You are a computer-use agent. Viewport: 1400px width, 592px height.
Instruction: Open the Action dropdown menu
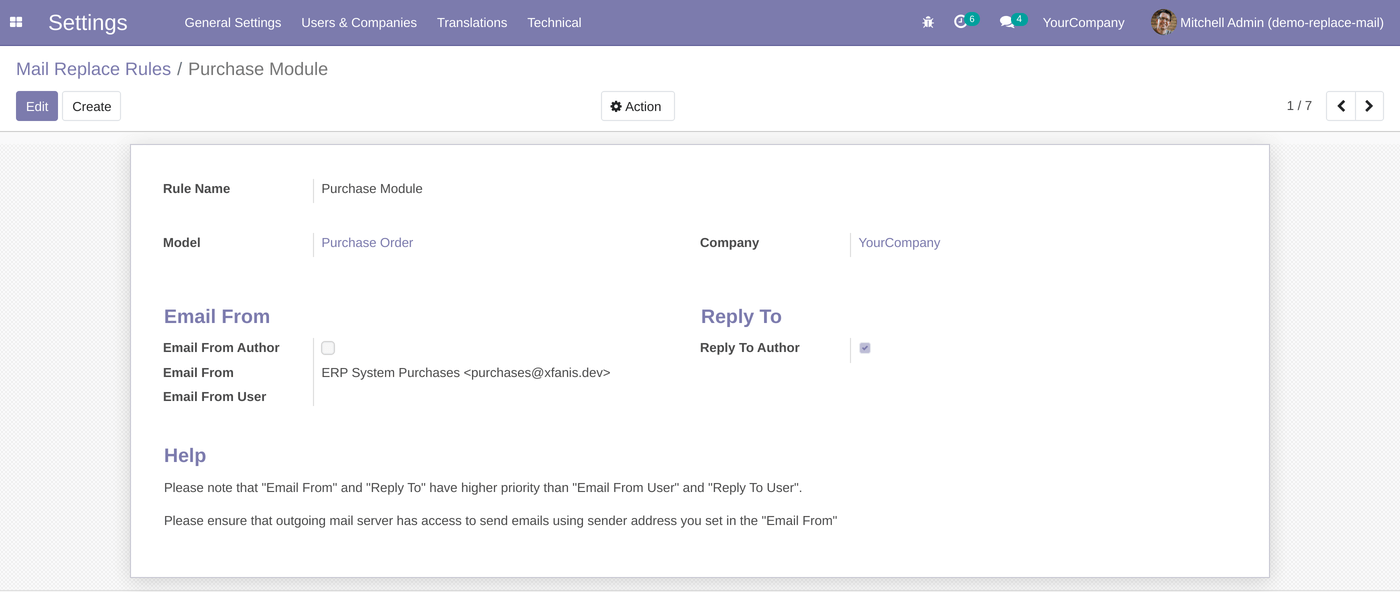pos(637,105)
